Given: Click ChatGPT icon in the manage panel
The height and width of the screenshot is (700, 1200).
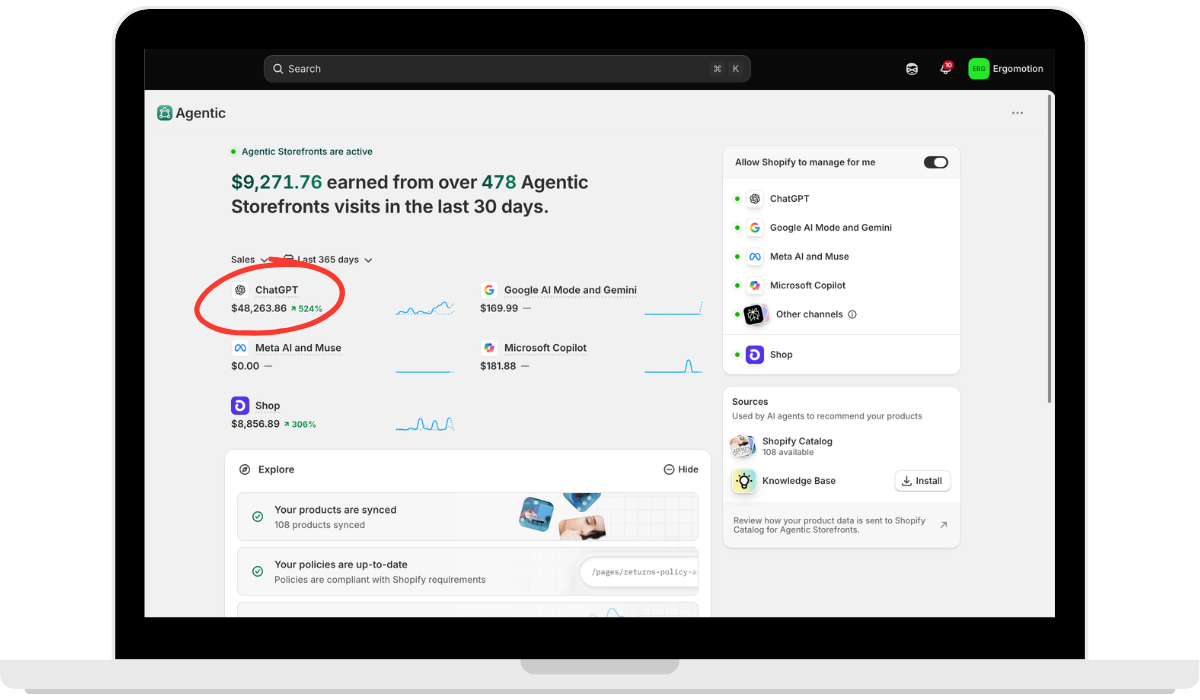Looking at the screenshot, I should [x=755, y=199].
